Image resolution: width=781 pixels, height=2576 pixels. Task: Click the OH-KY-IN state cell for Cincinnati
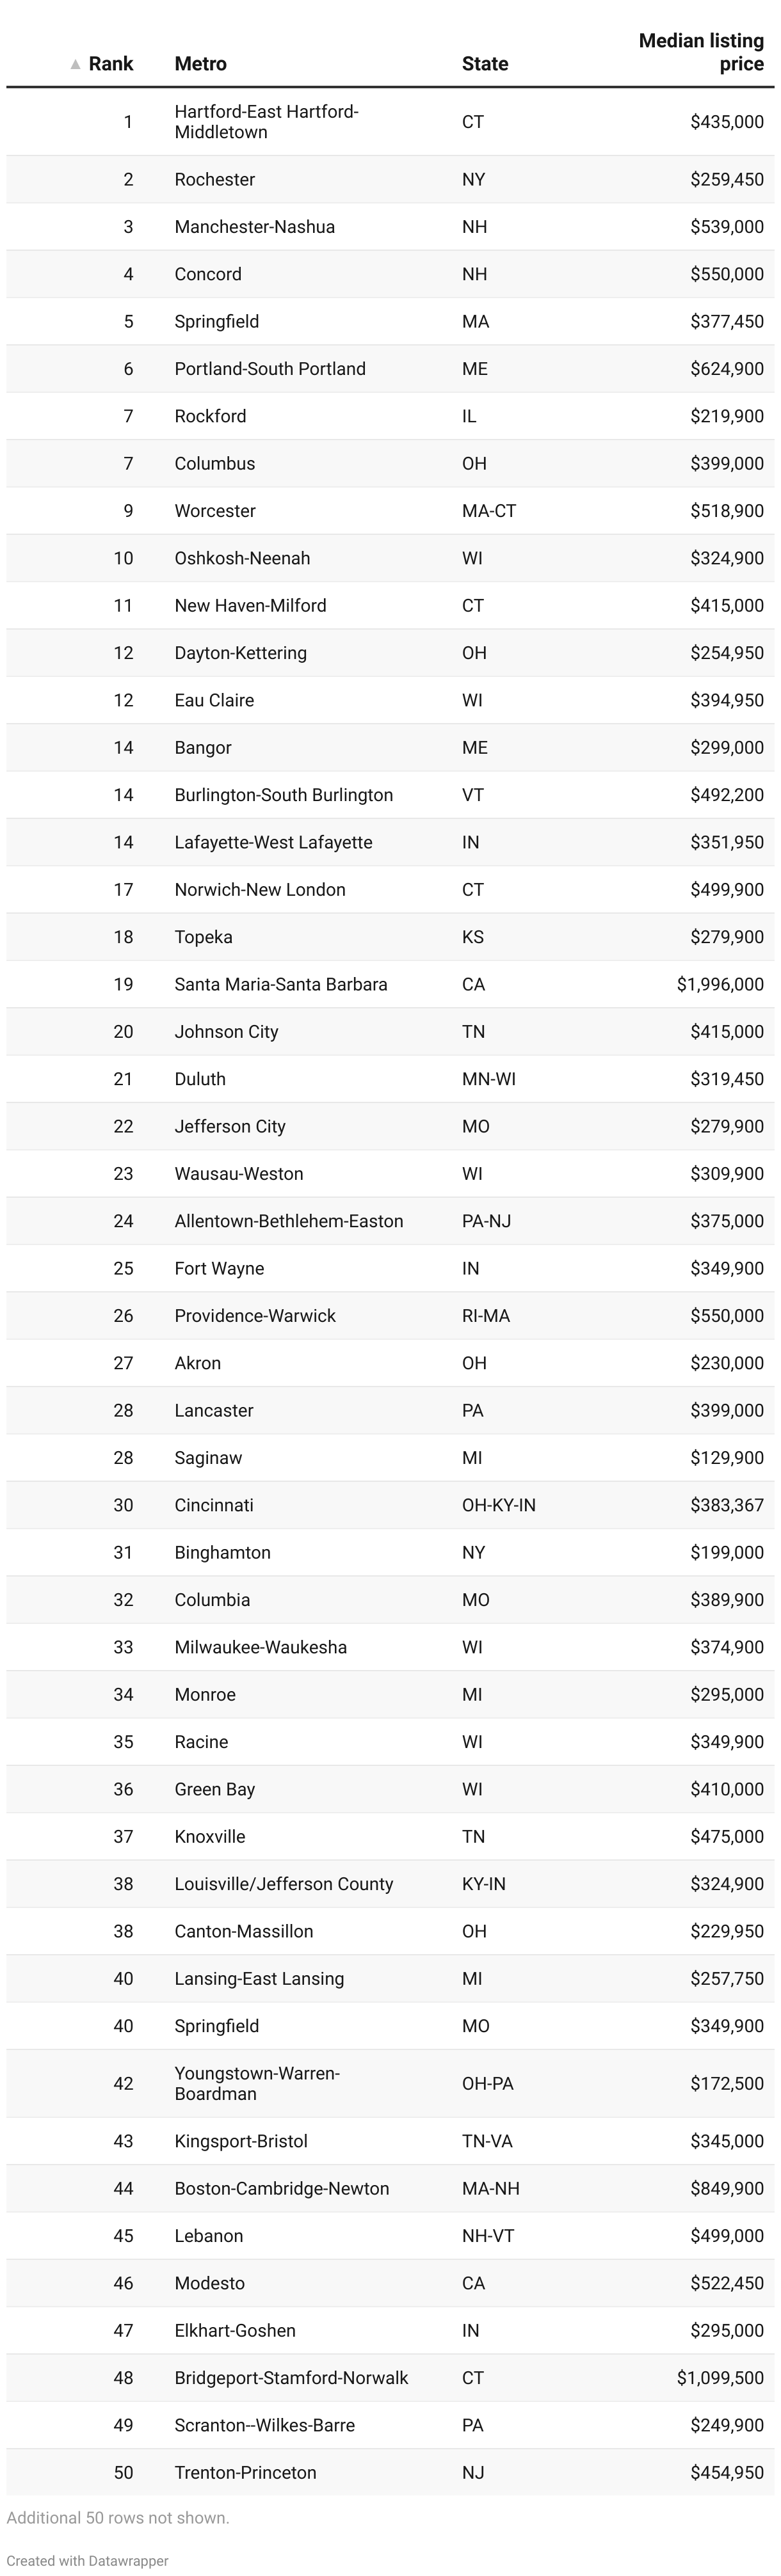pyautogui.click(x=498, y=1505)
